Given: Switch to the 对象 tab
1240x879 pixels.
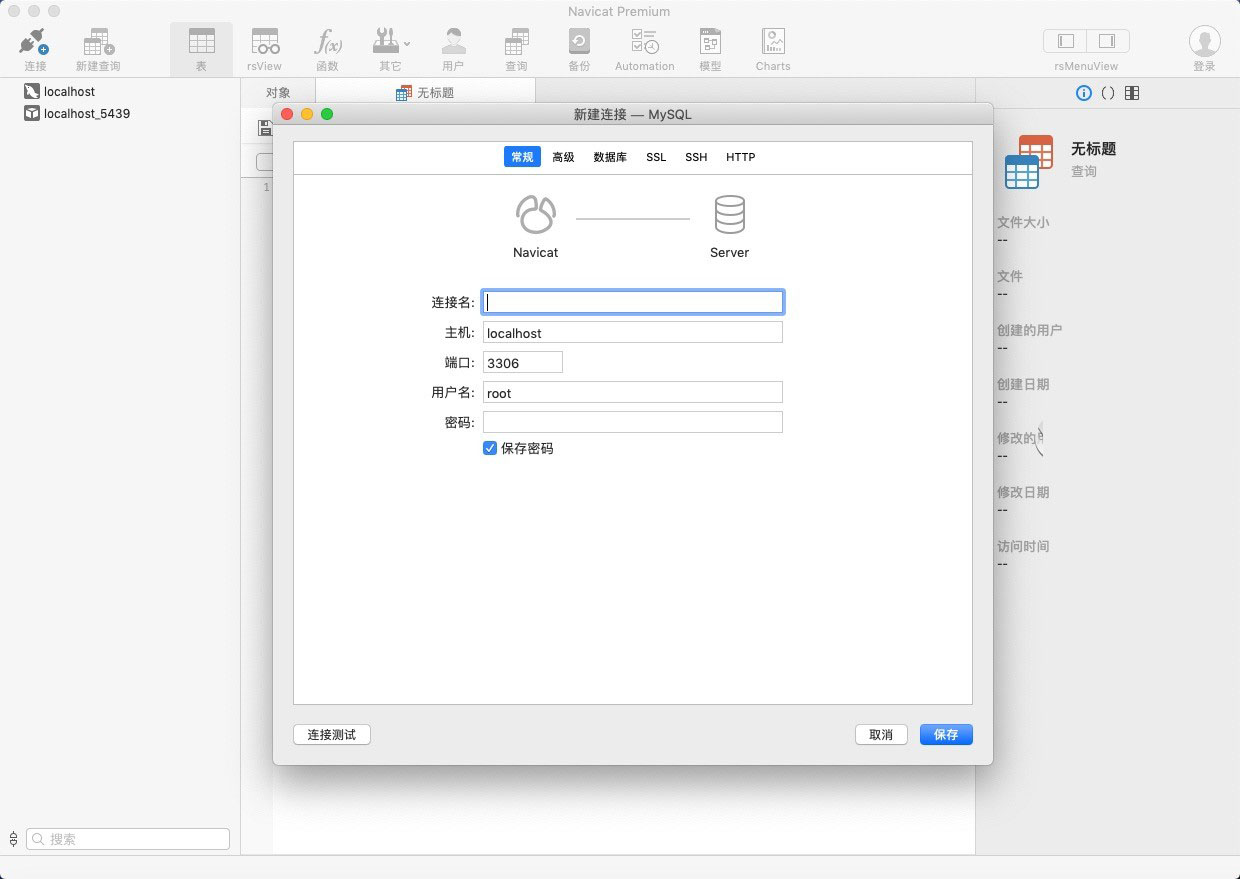Looking at the screenshot, I should pos(278,92).
